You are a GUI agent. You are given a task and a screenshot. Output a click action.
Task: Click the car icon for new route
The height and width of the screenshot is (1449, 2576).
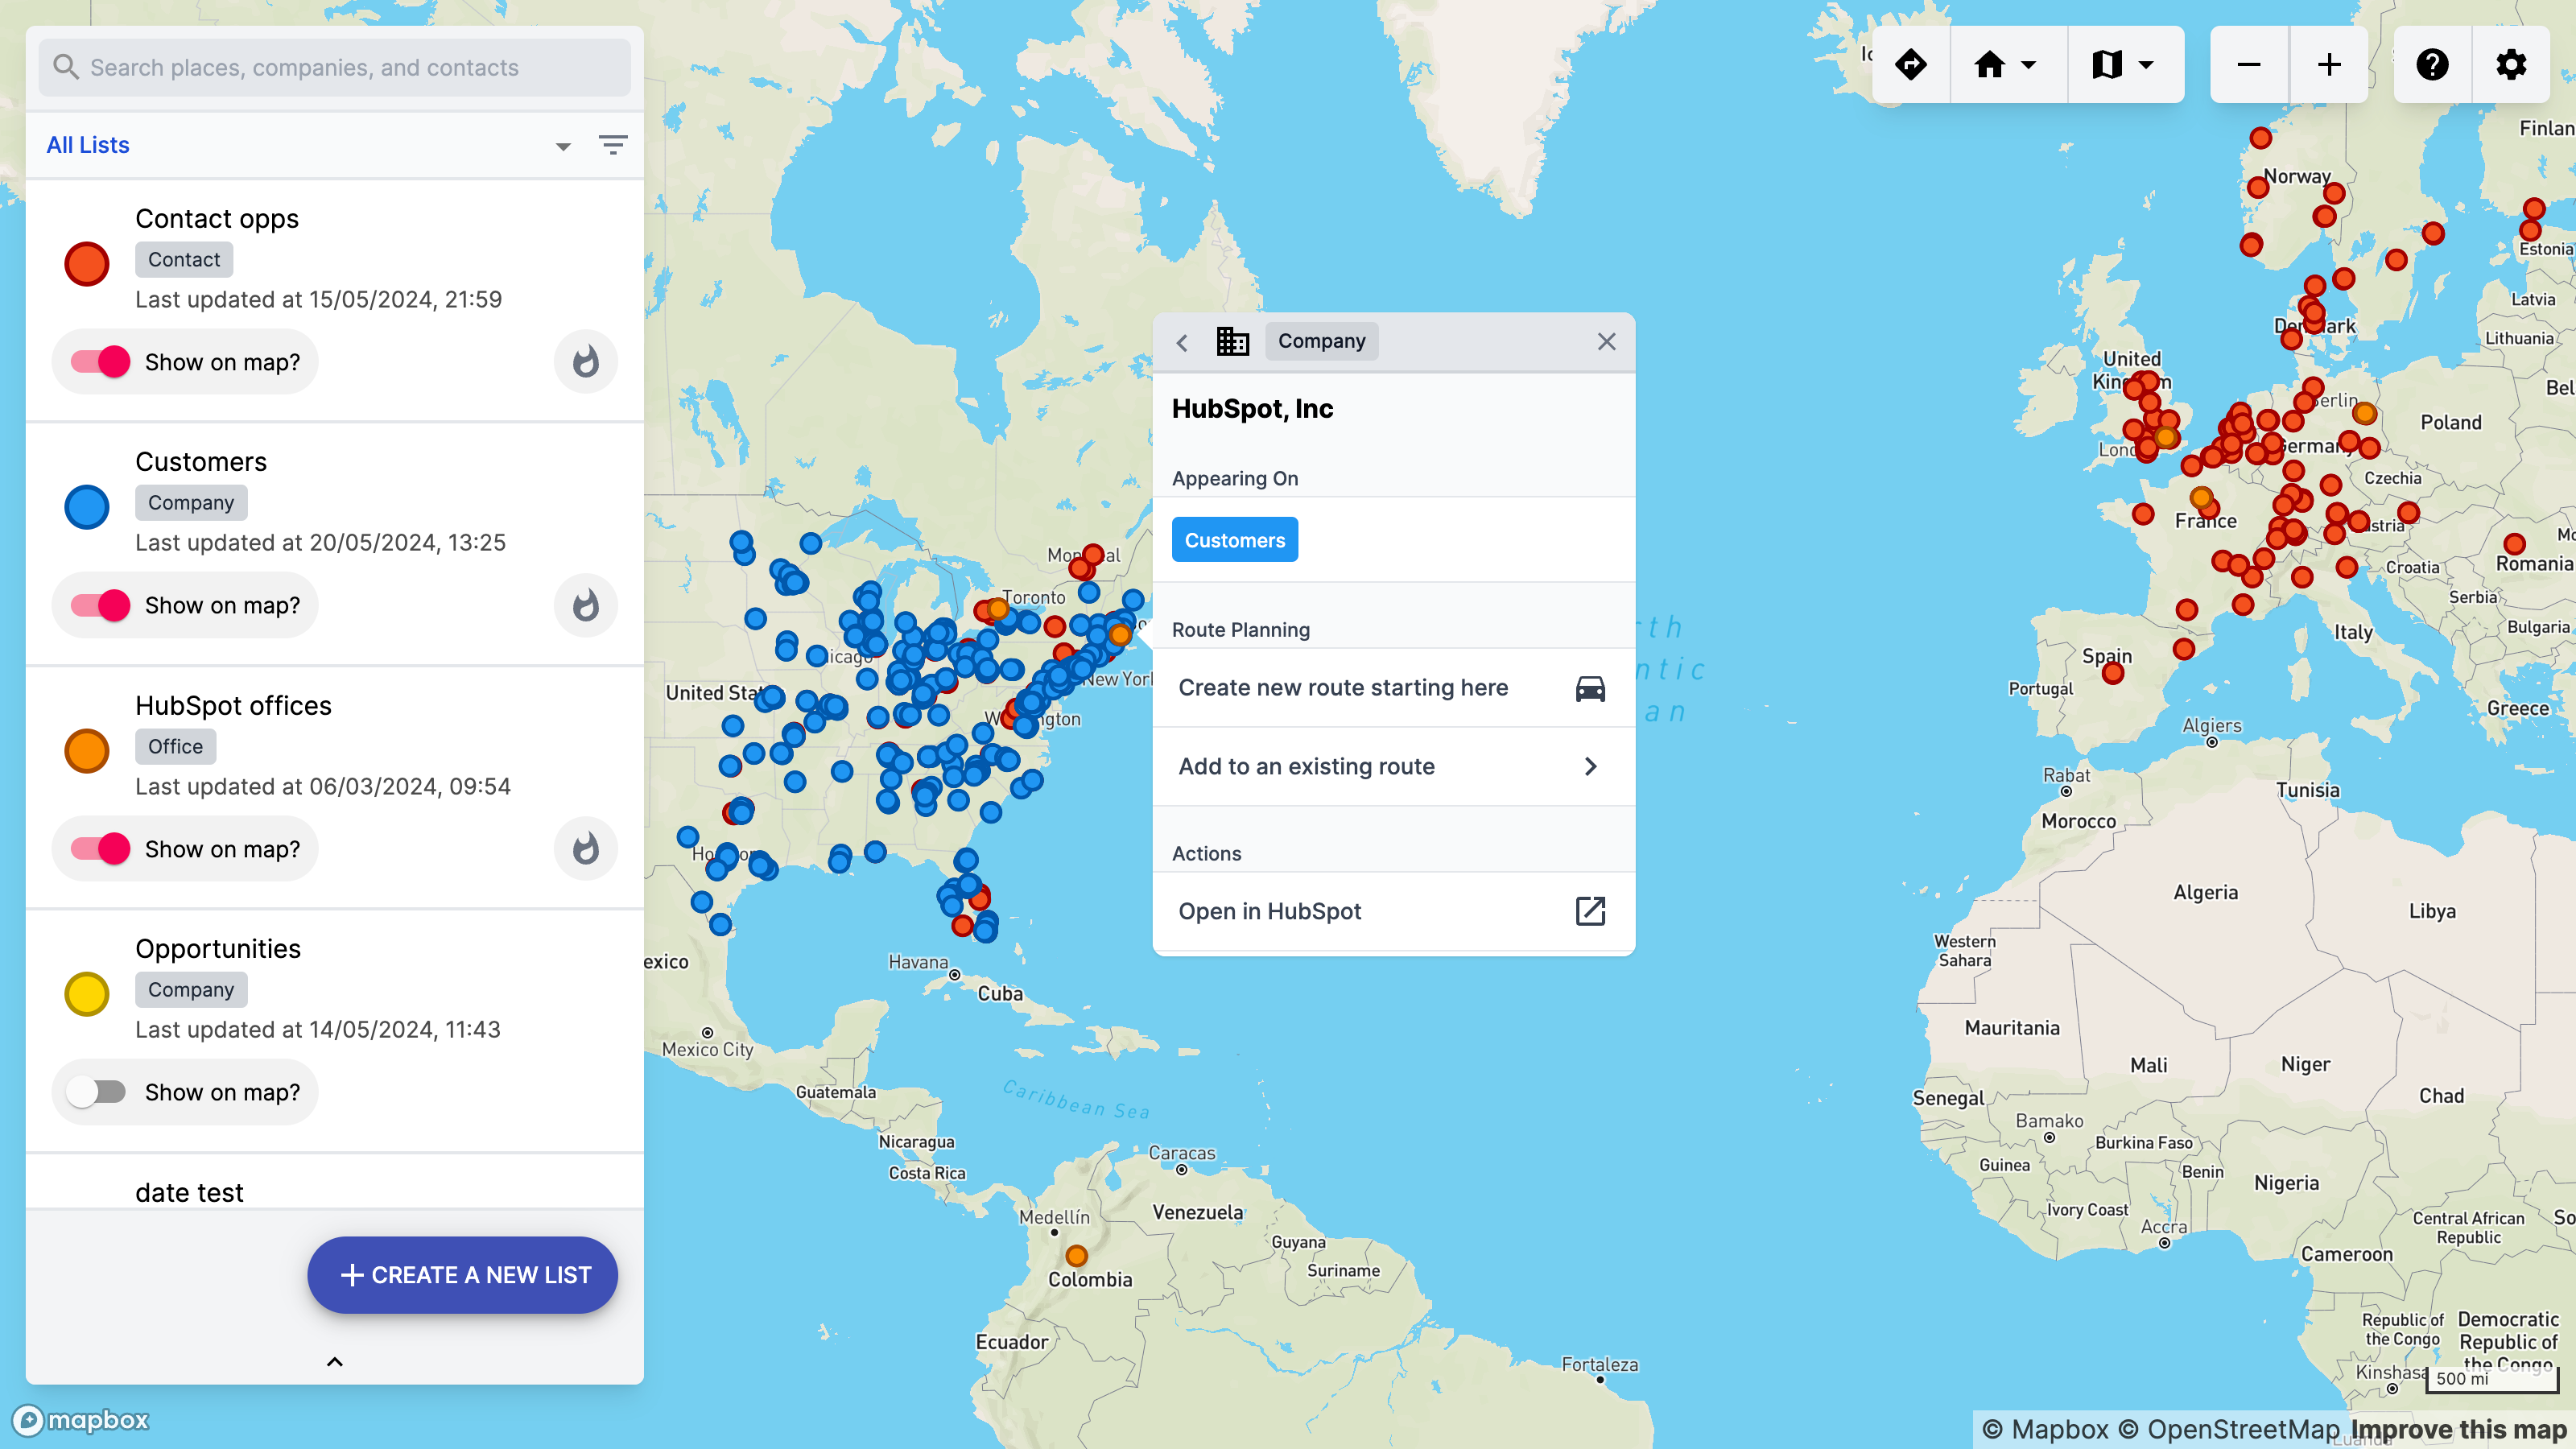1590,688
